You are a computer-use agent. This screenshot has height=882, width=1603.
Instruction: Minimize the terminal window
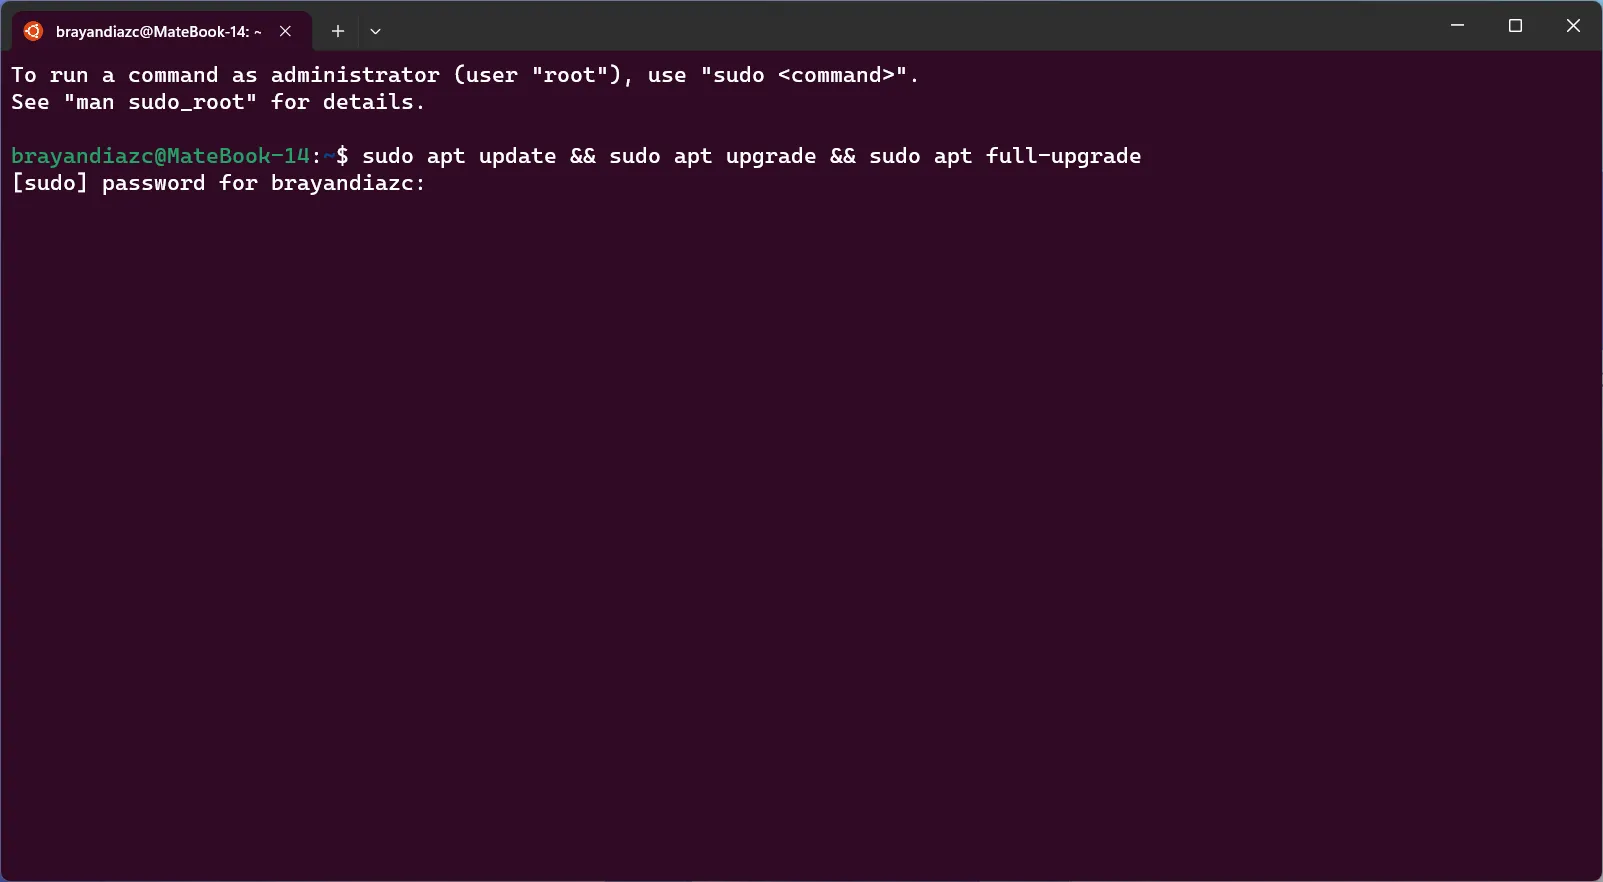point(1457,26)
